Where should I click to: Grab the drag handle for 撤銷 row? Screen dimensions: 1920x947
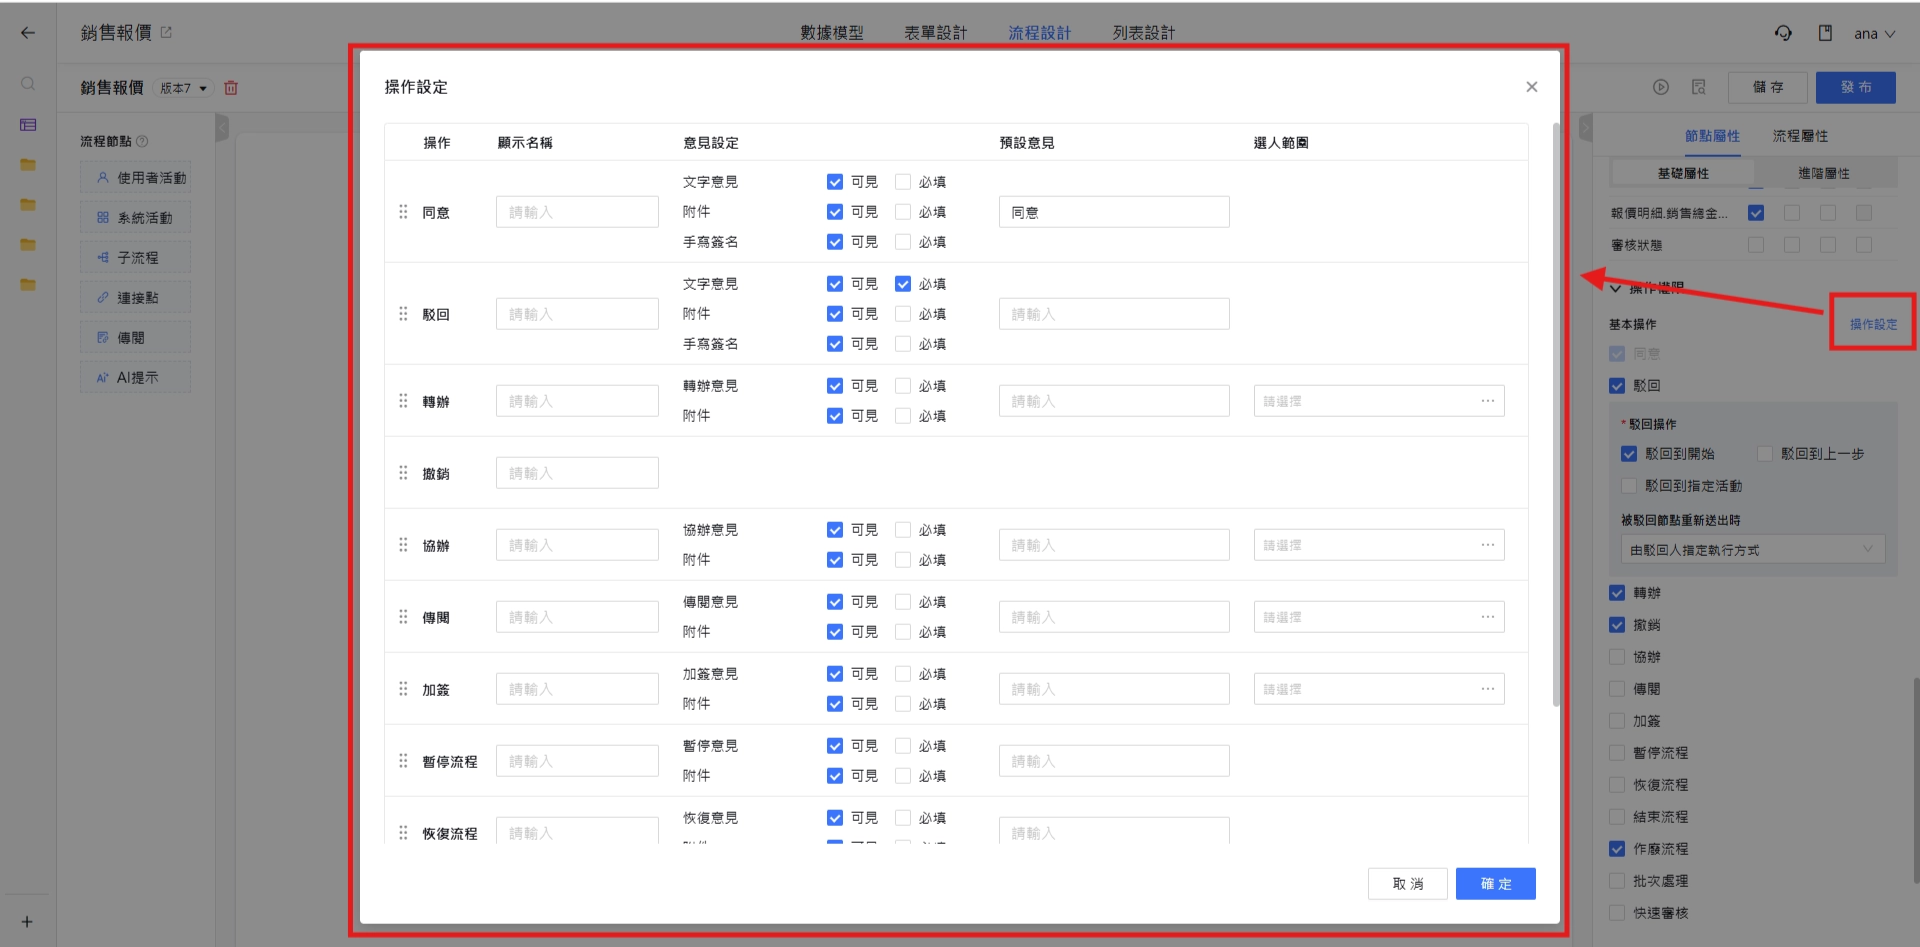403,473
